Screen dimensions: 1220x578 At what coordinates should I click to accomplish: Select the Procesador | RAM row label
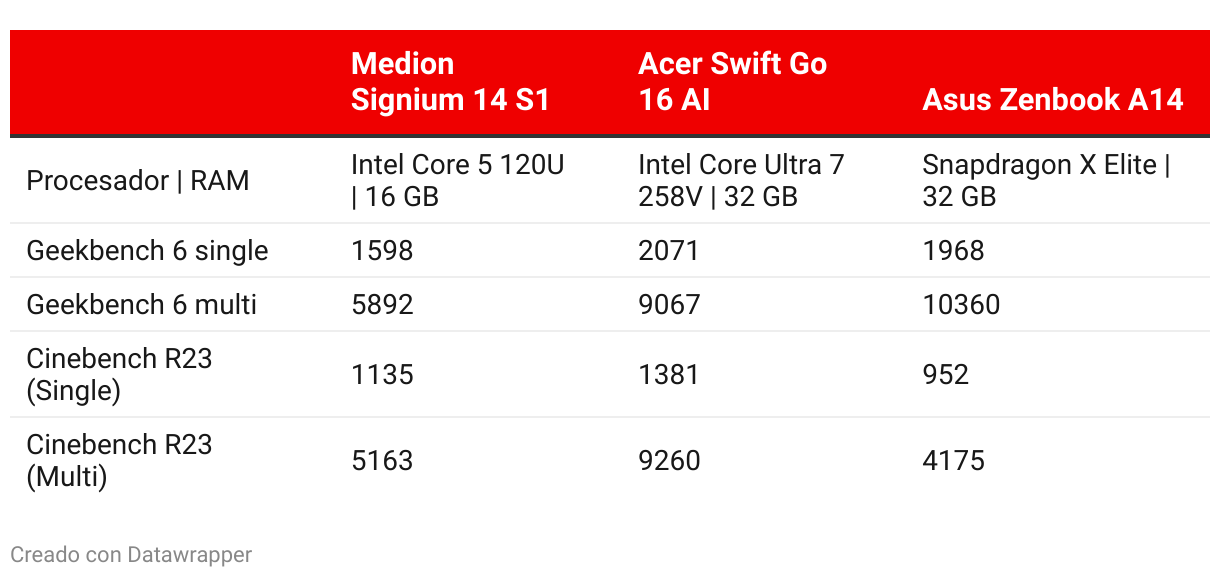coord(138,181)
